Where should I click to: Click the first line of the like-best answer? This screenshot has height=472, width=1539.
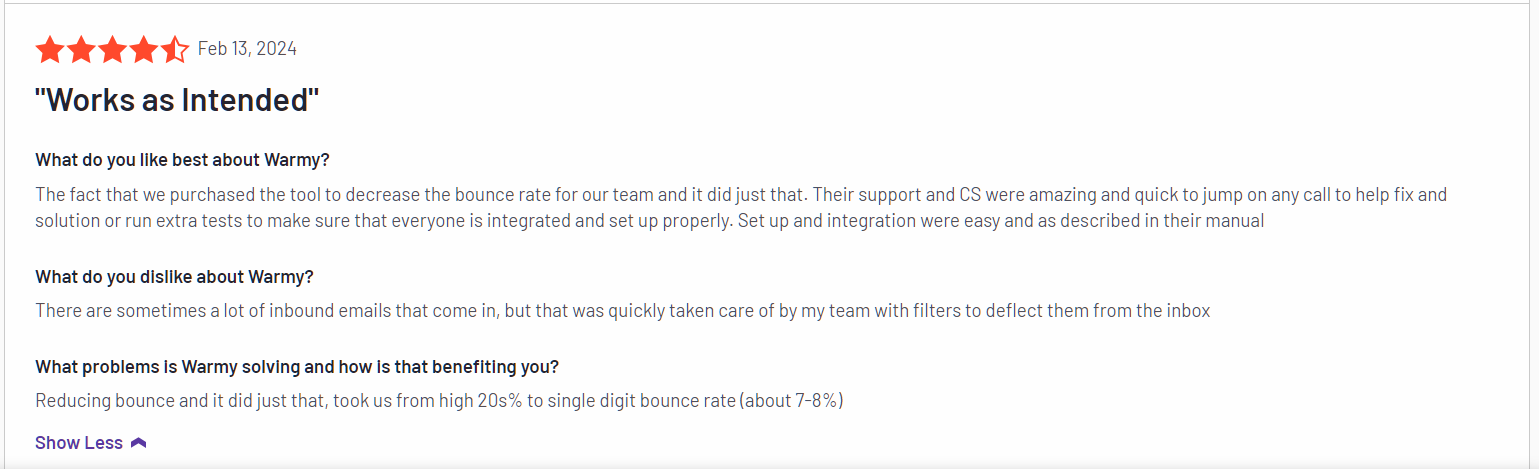[740, 194]
